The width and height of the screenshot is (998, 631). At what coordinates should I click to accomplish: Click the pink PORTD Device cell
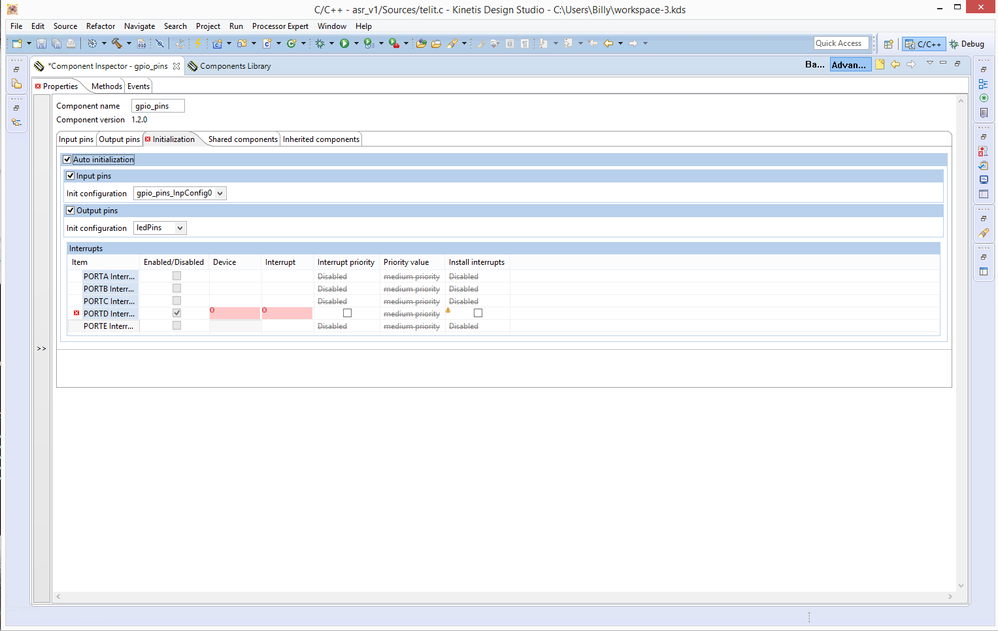(235, 313)
